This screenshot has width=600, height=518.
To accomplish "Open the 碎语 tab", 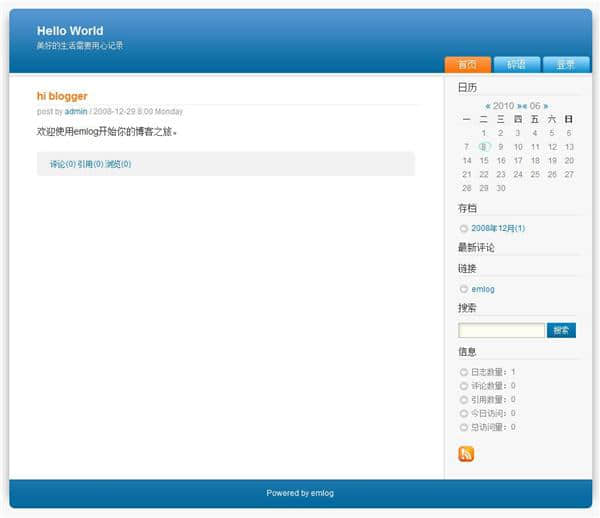I will [x=517, y=64].
